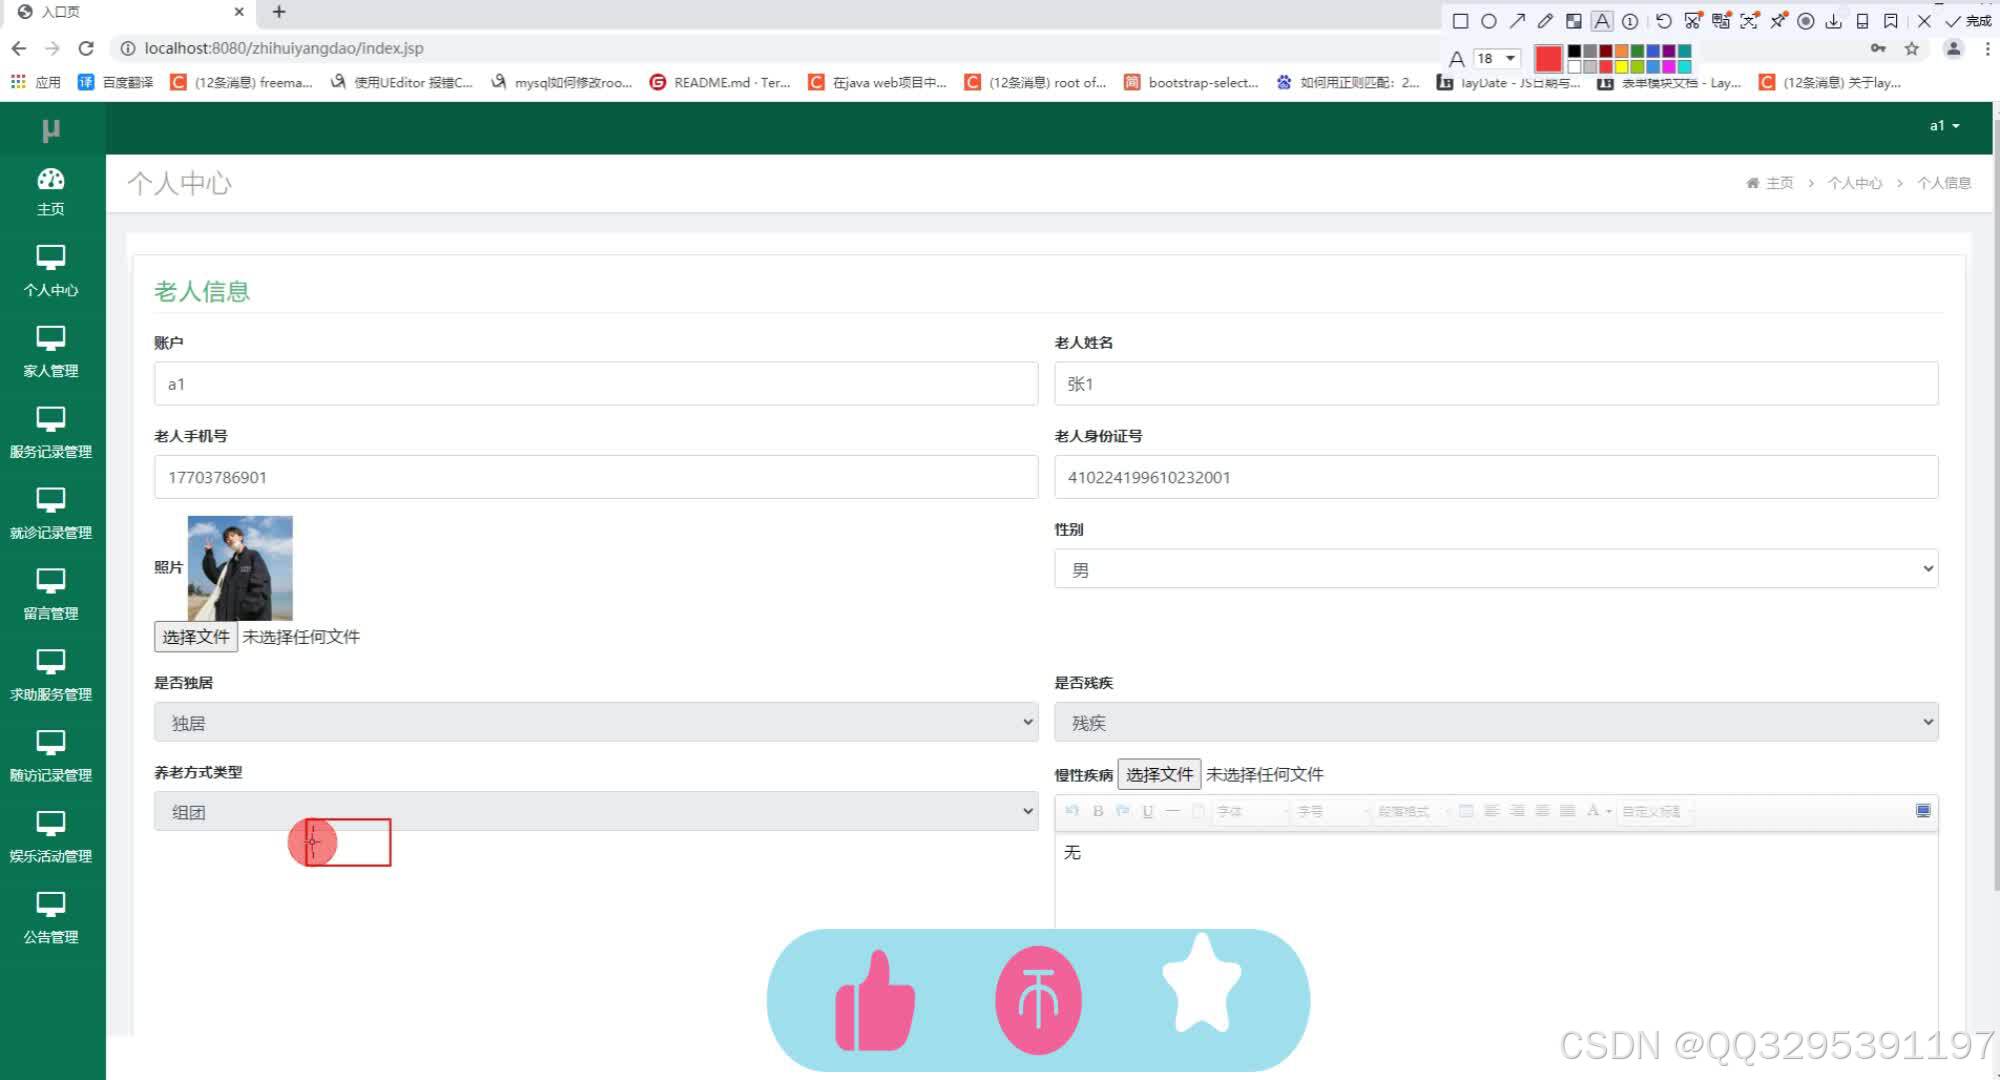
Task: Open 求助服务管理 in the sidebar
Action: point(51,676)
